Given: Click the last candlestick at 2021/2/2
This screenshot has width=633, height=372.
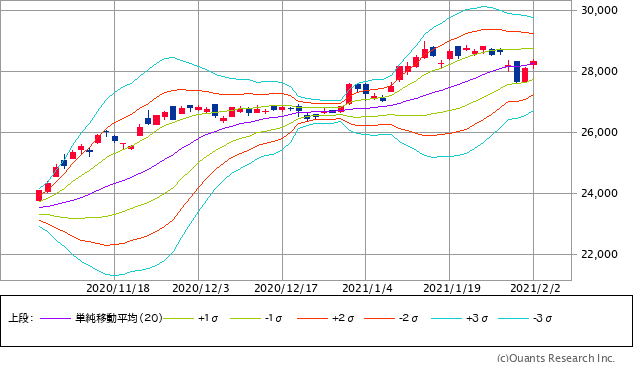Looking at the screenshot, I should (x=534, y=63).
